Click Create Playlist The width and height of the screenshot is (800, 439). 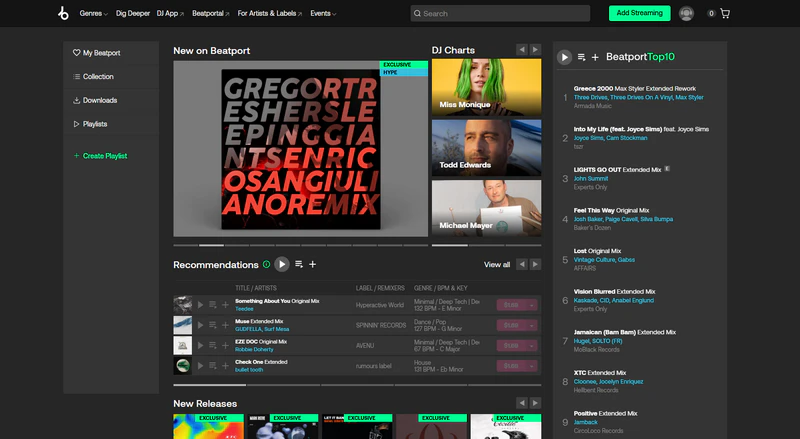tap(101, 156)
